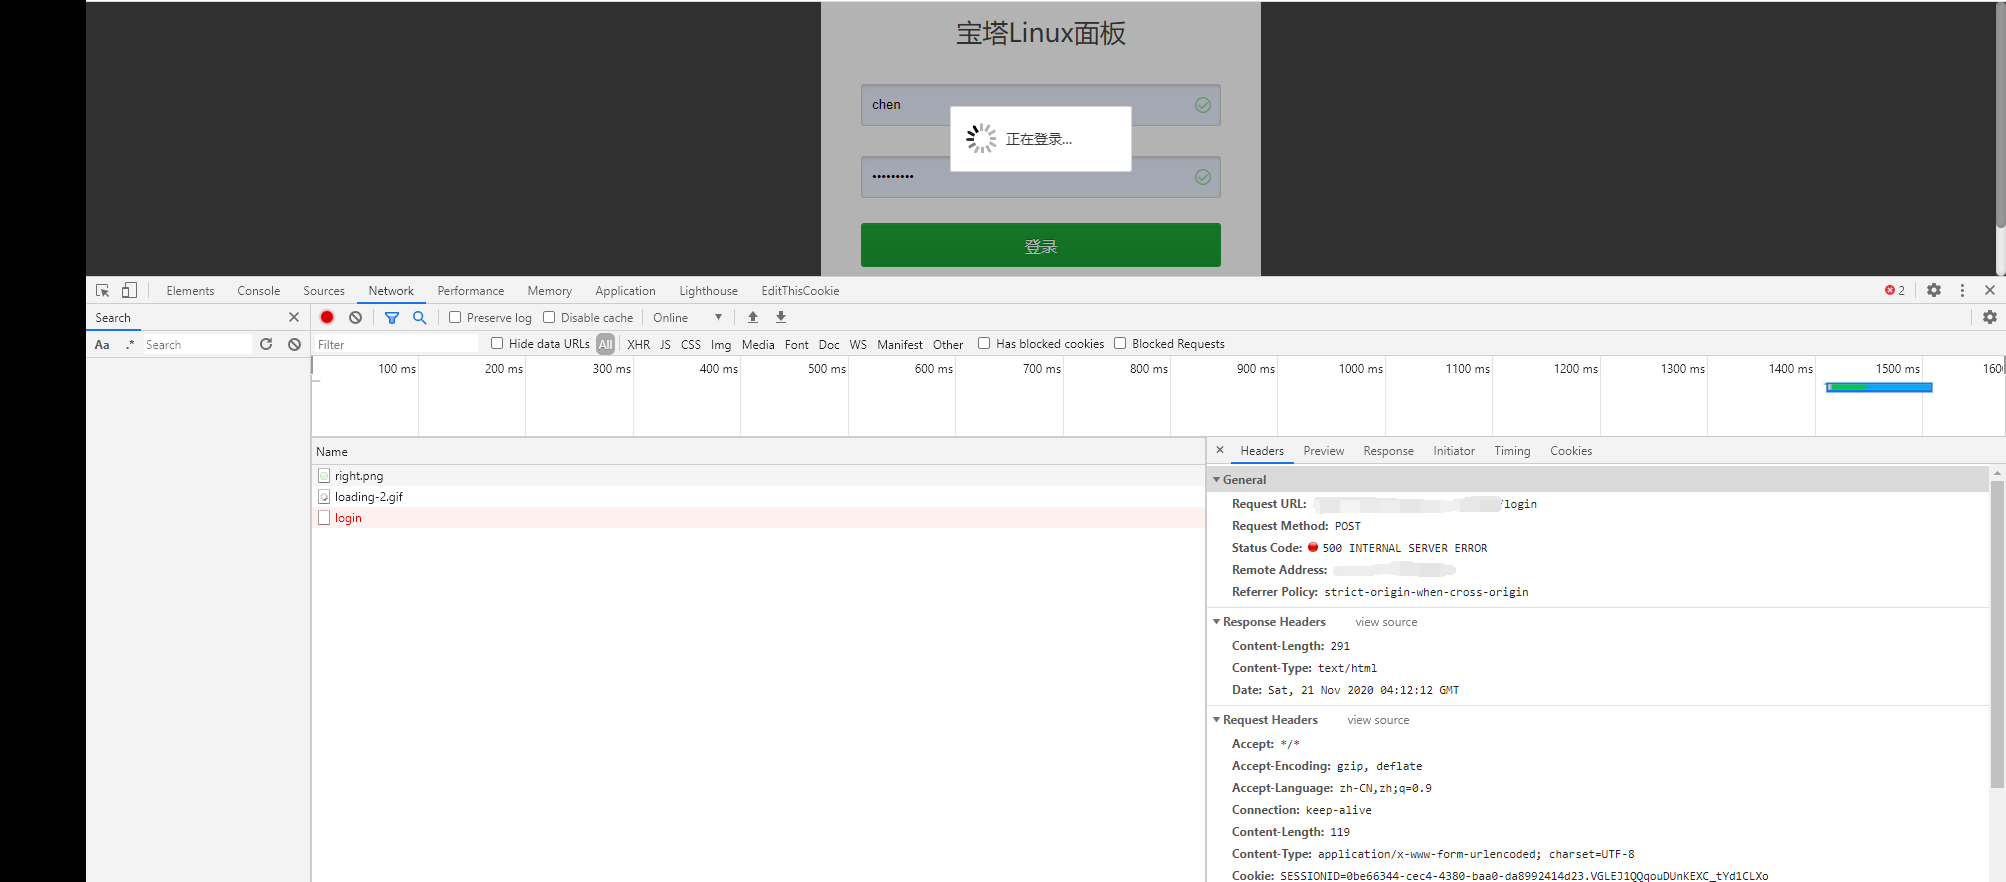Click the Name column header
Viewport: 2006px width, 882px height.
[758, 451]
